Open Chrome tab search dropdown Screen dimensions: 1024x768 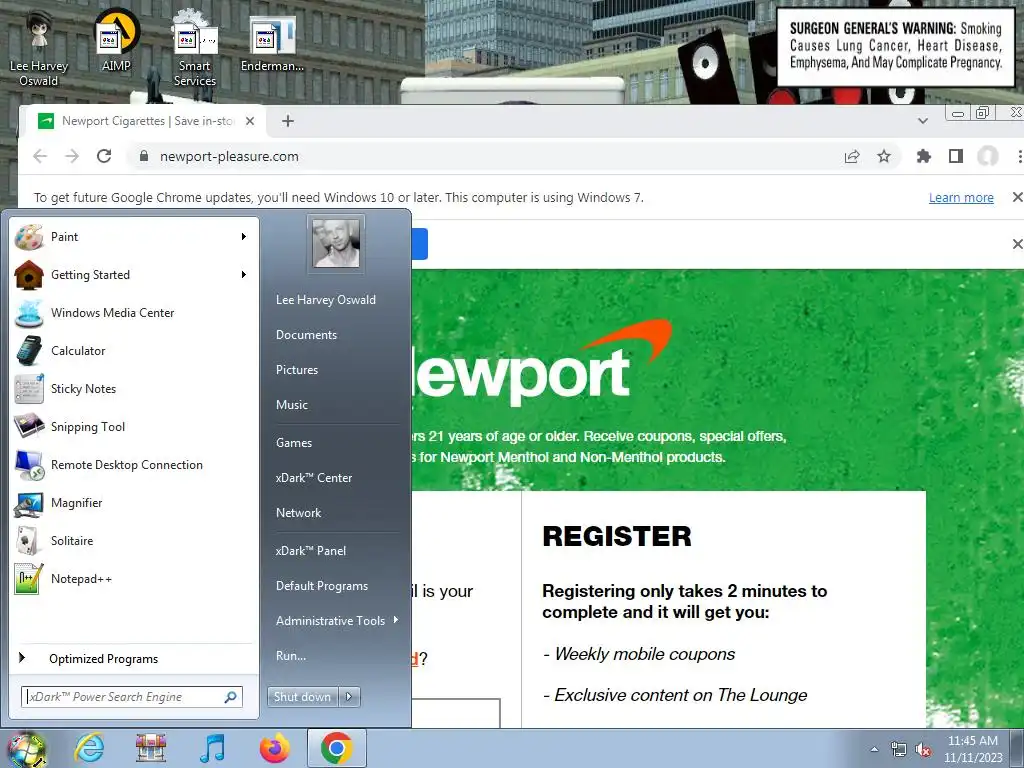click(x=923, y=121)
